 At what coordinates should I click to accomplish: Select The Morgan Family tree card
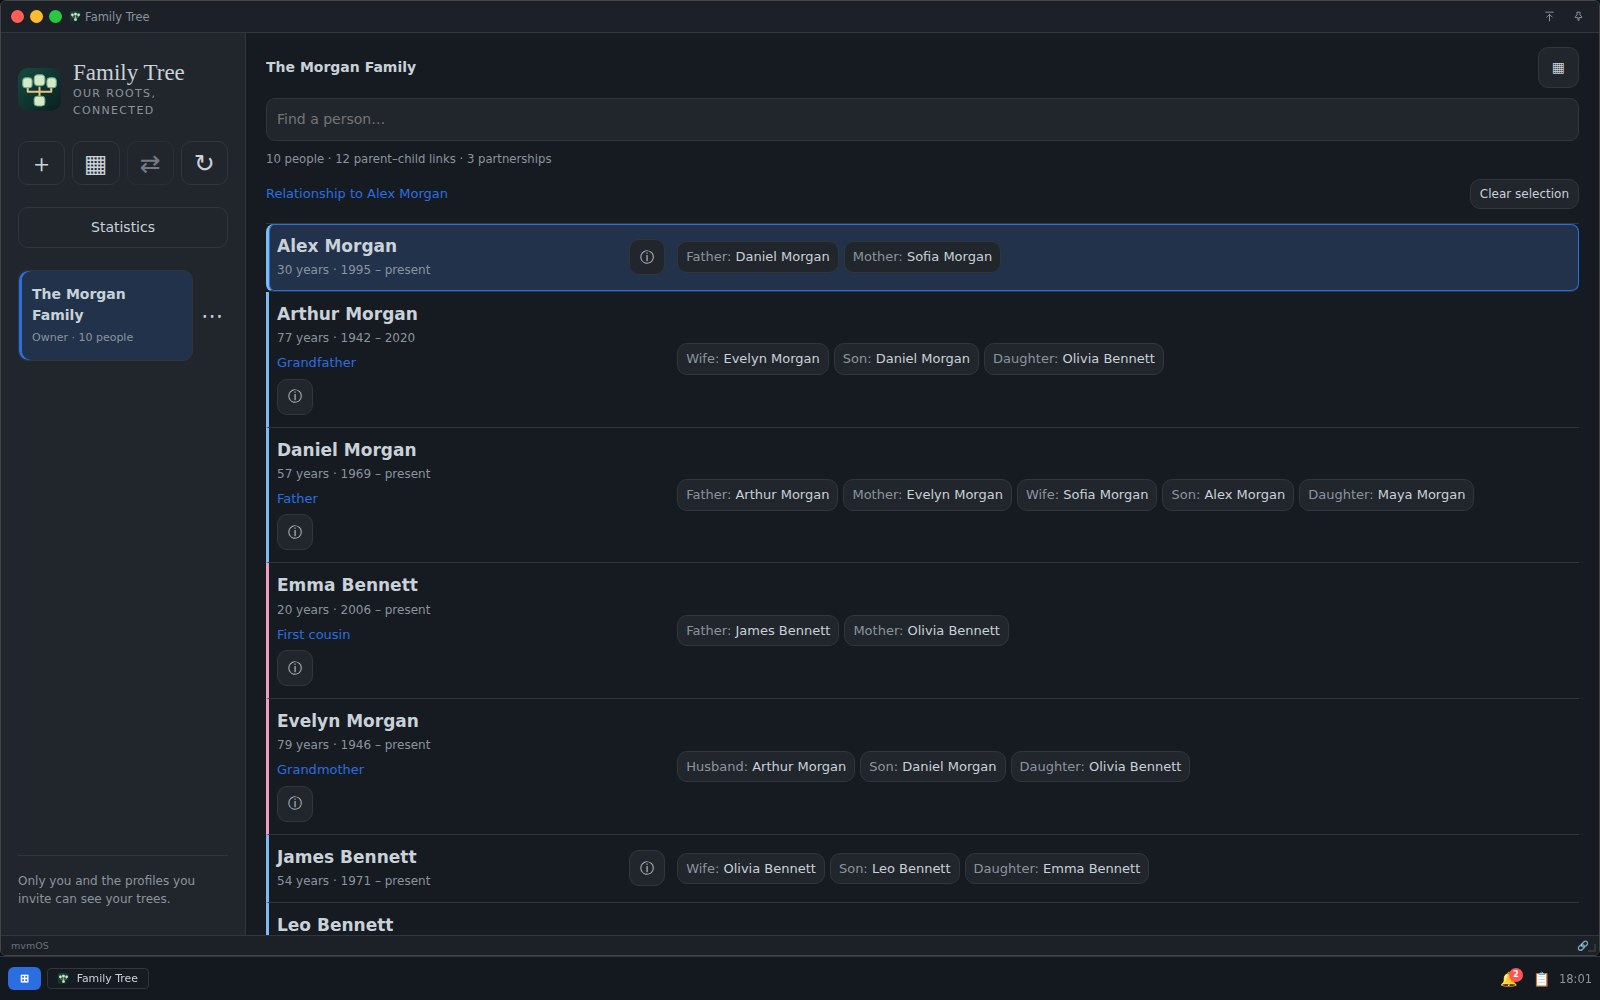click(x=106, y=315)
